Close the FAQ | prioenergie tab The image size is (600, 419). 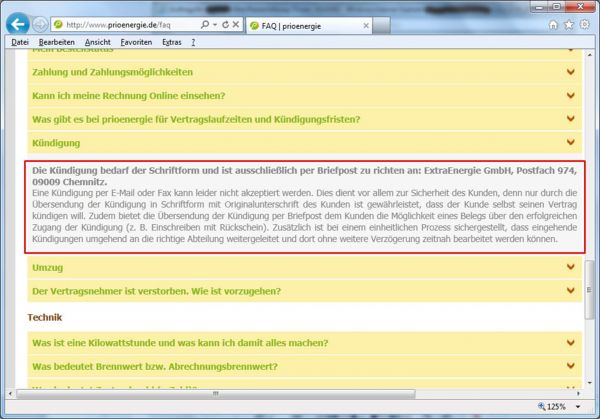pyautogui.click(x=366, y=26)
